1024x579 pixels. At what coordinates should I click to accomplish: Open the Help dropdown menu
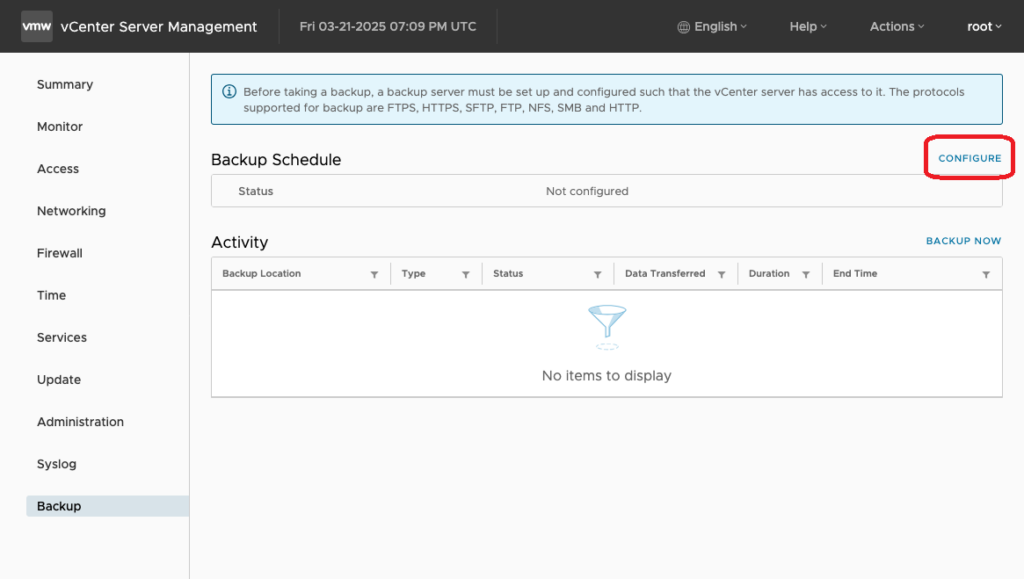tap(808, 27)
